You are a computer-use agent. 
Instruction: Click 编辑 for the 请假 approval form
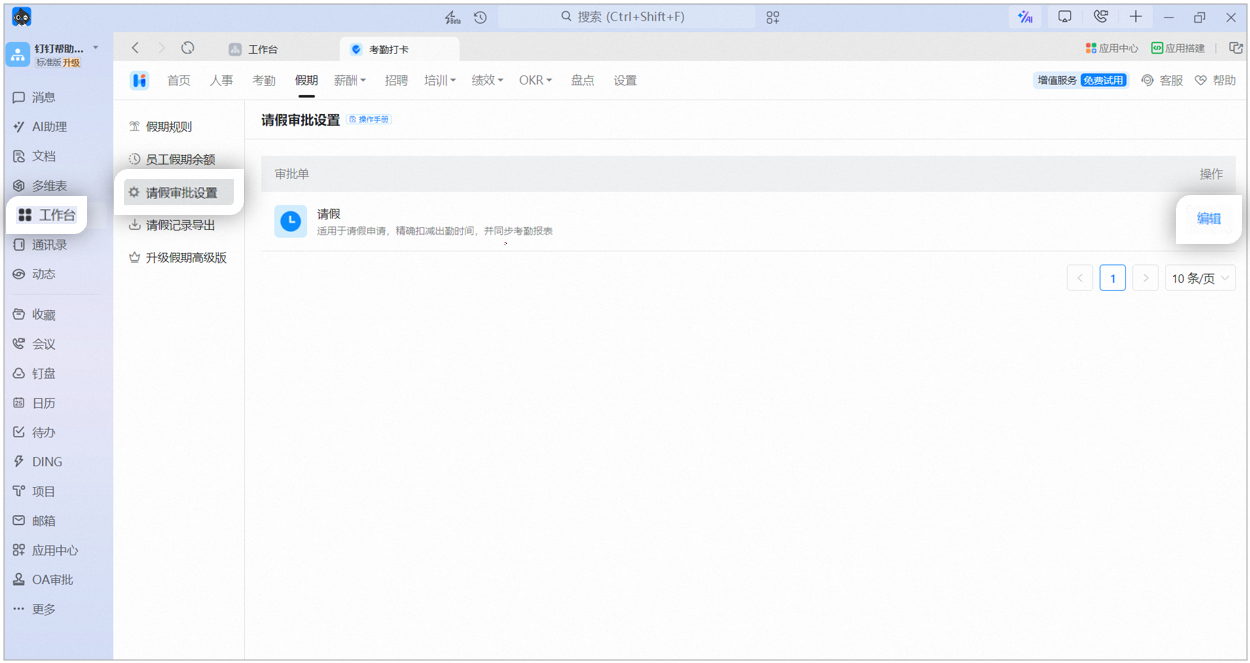1209,219
